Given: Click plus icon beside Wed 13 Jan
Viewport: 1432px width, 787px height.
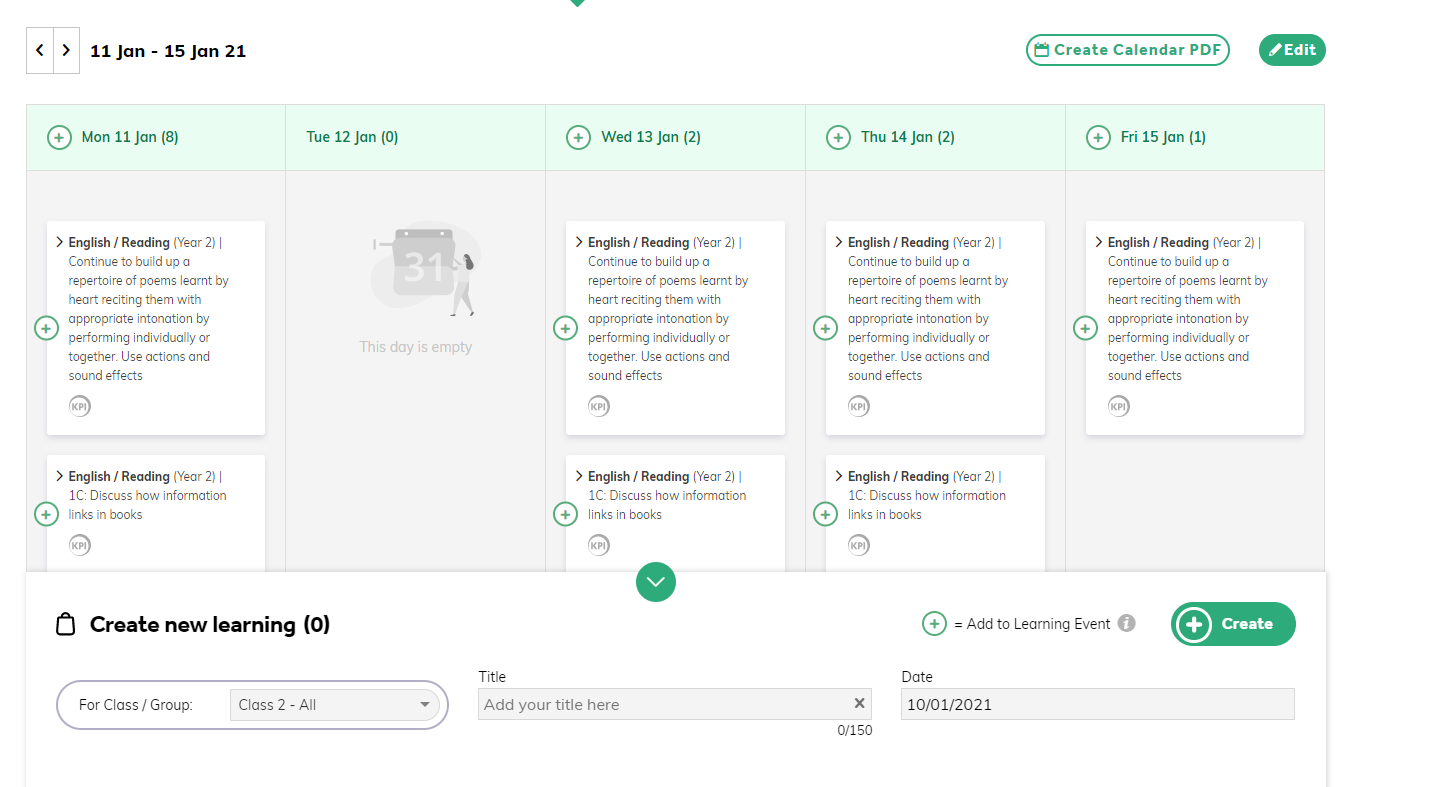Looking at the screenshot, I should (x=578, y=137).
